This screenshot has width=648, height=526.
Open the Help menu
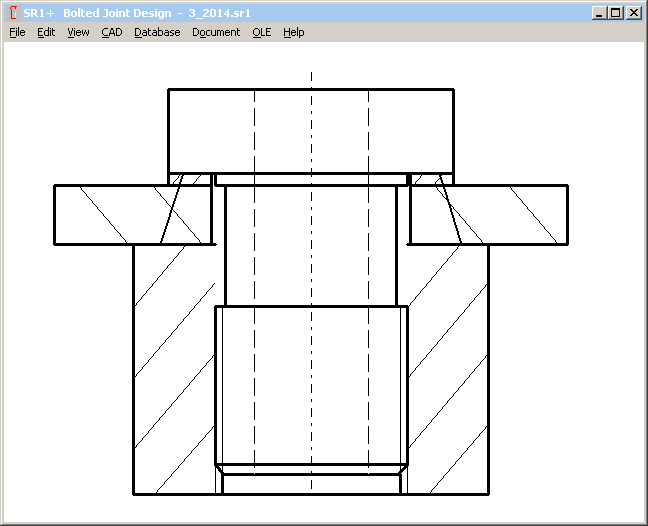tap(293, 32)
